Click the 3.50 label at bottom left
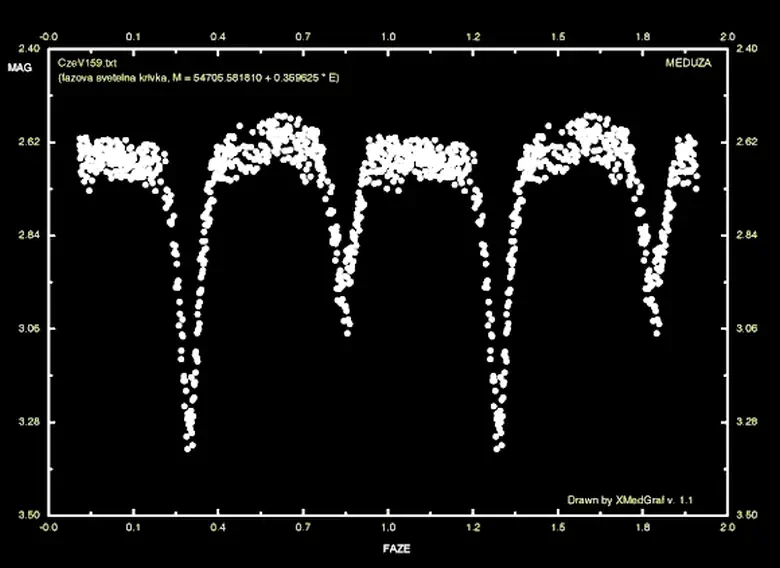This screenshot has width=780, height=568. [x=29, y=515]
